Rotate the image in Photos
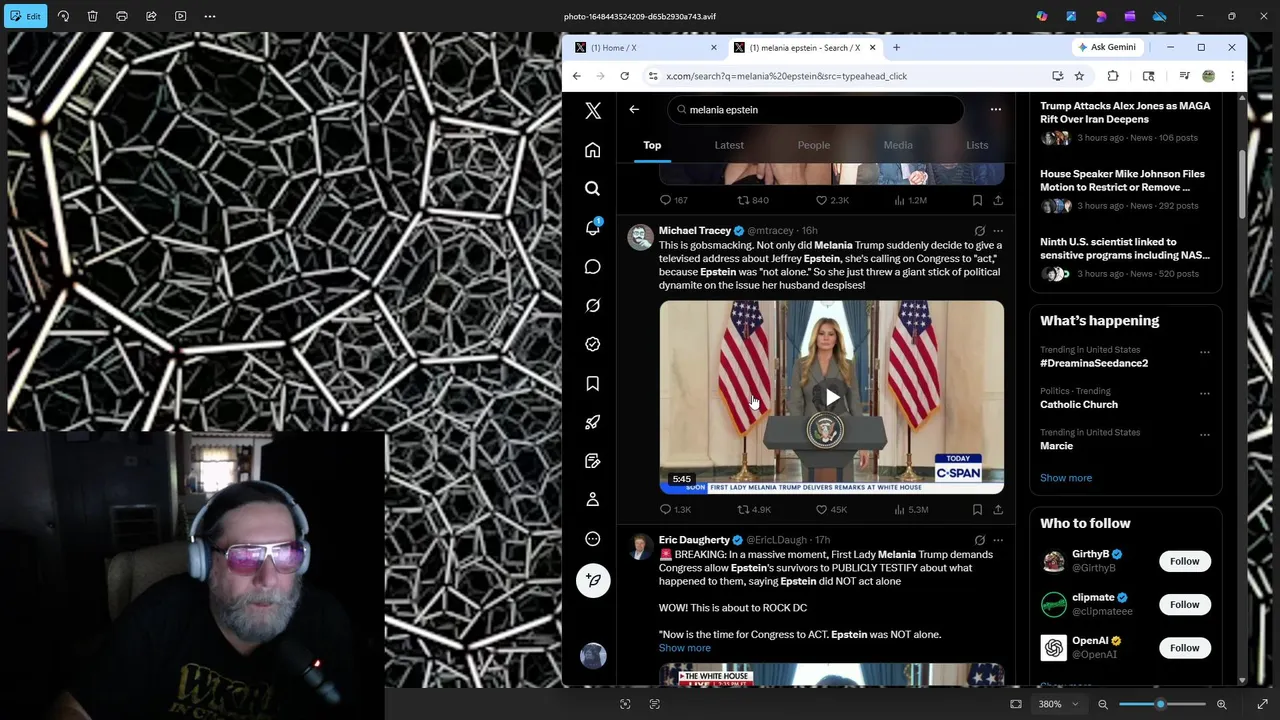Viewport: 1280px width, 720px height. coord(63,16)
